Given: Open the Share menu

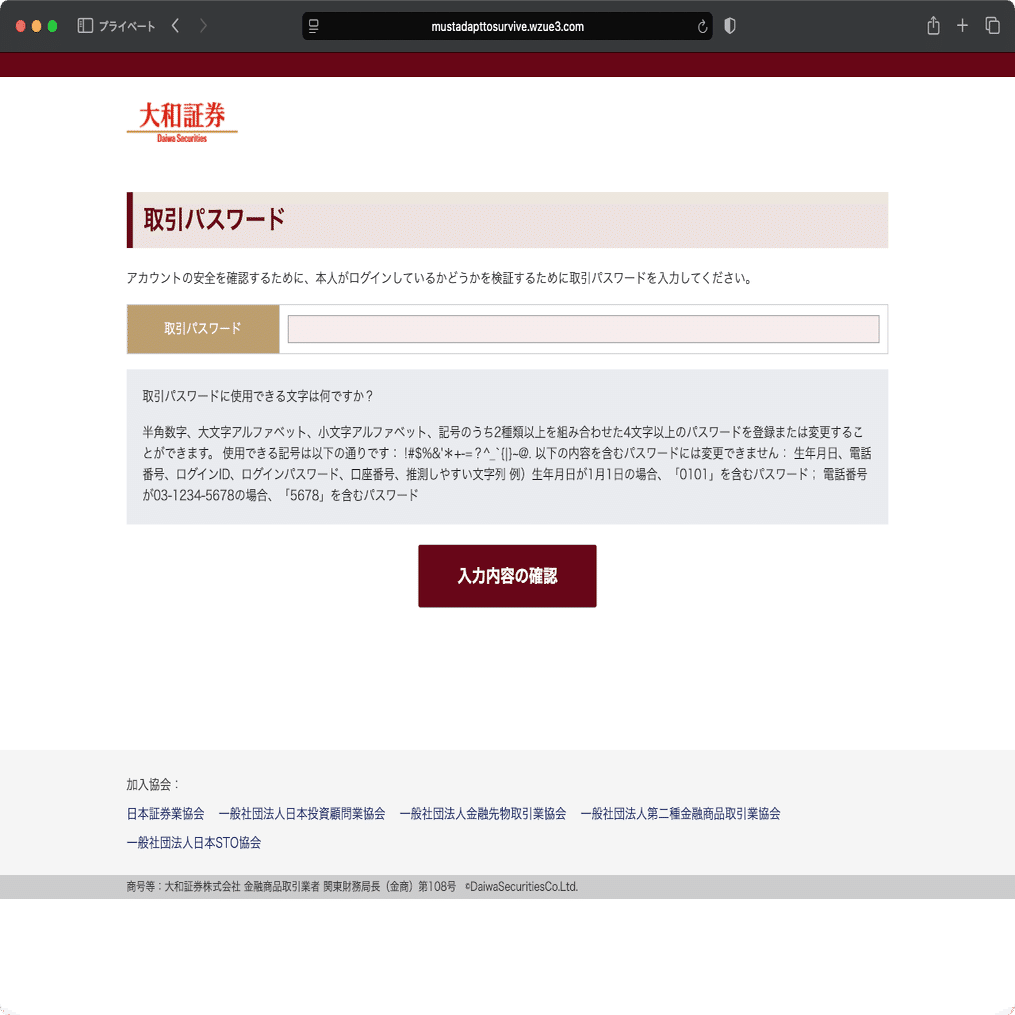Looking at the screenshot, I should 934,25.
